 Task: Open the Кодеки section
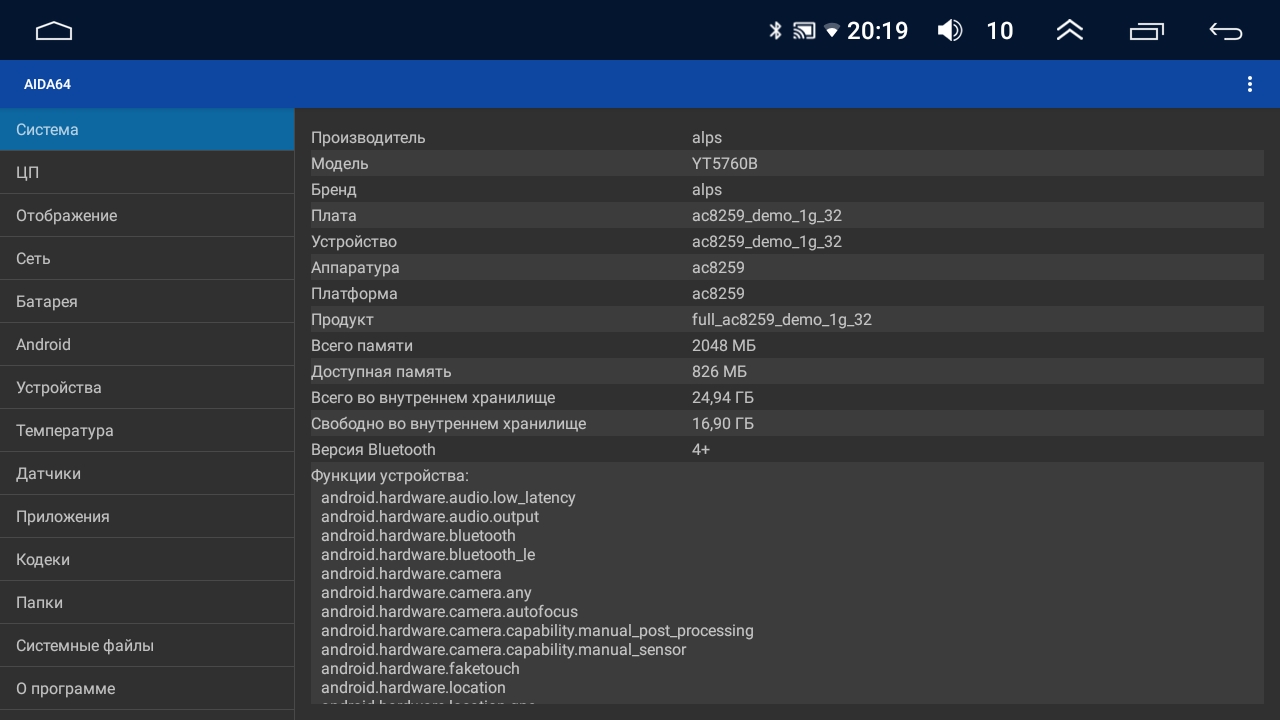point(147,559)
